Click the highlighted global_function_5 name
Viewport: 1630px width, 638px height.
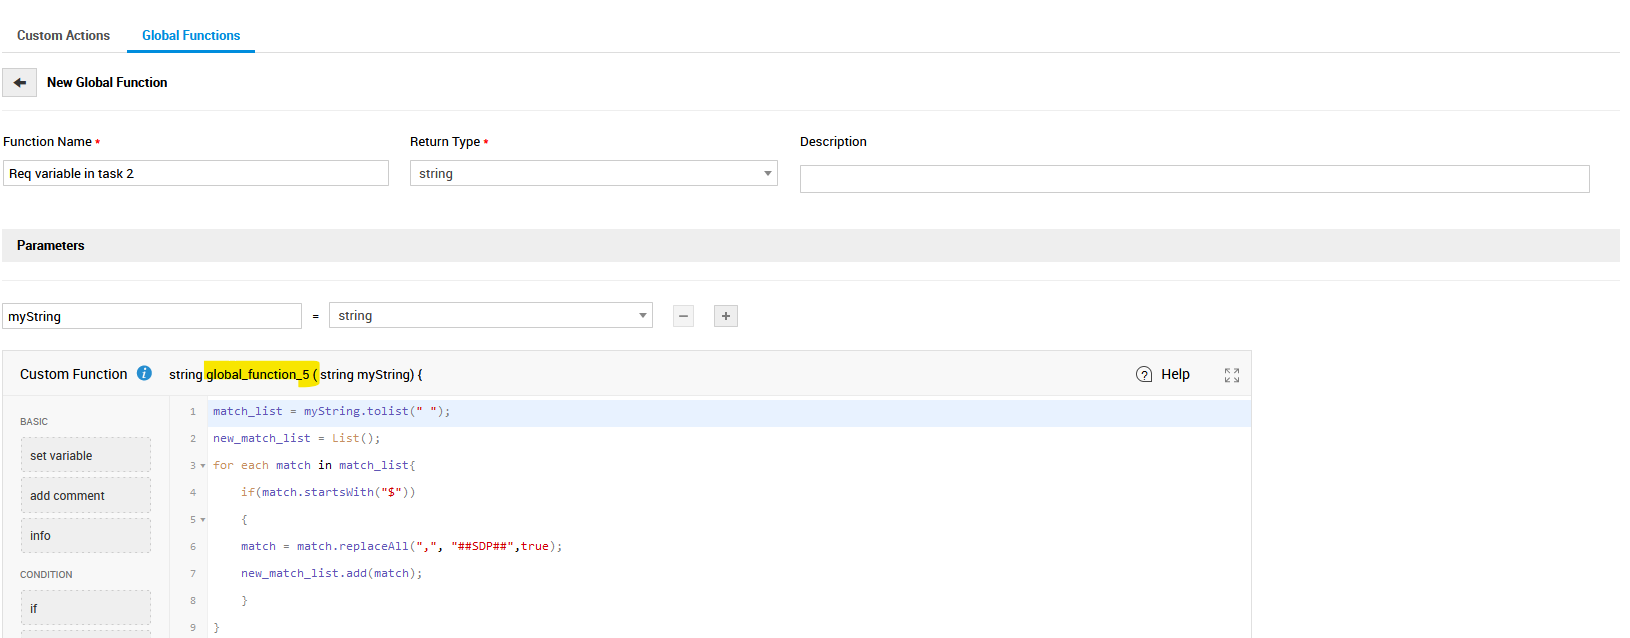click(x=258, y=374)
